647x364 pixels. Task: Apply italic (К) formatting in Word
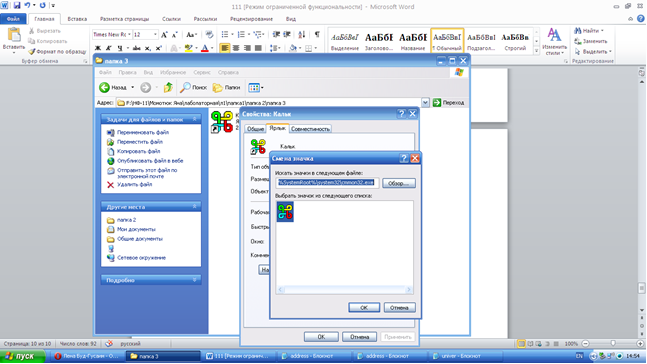(x=109, y=48)
